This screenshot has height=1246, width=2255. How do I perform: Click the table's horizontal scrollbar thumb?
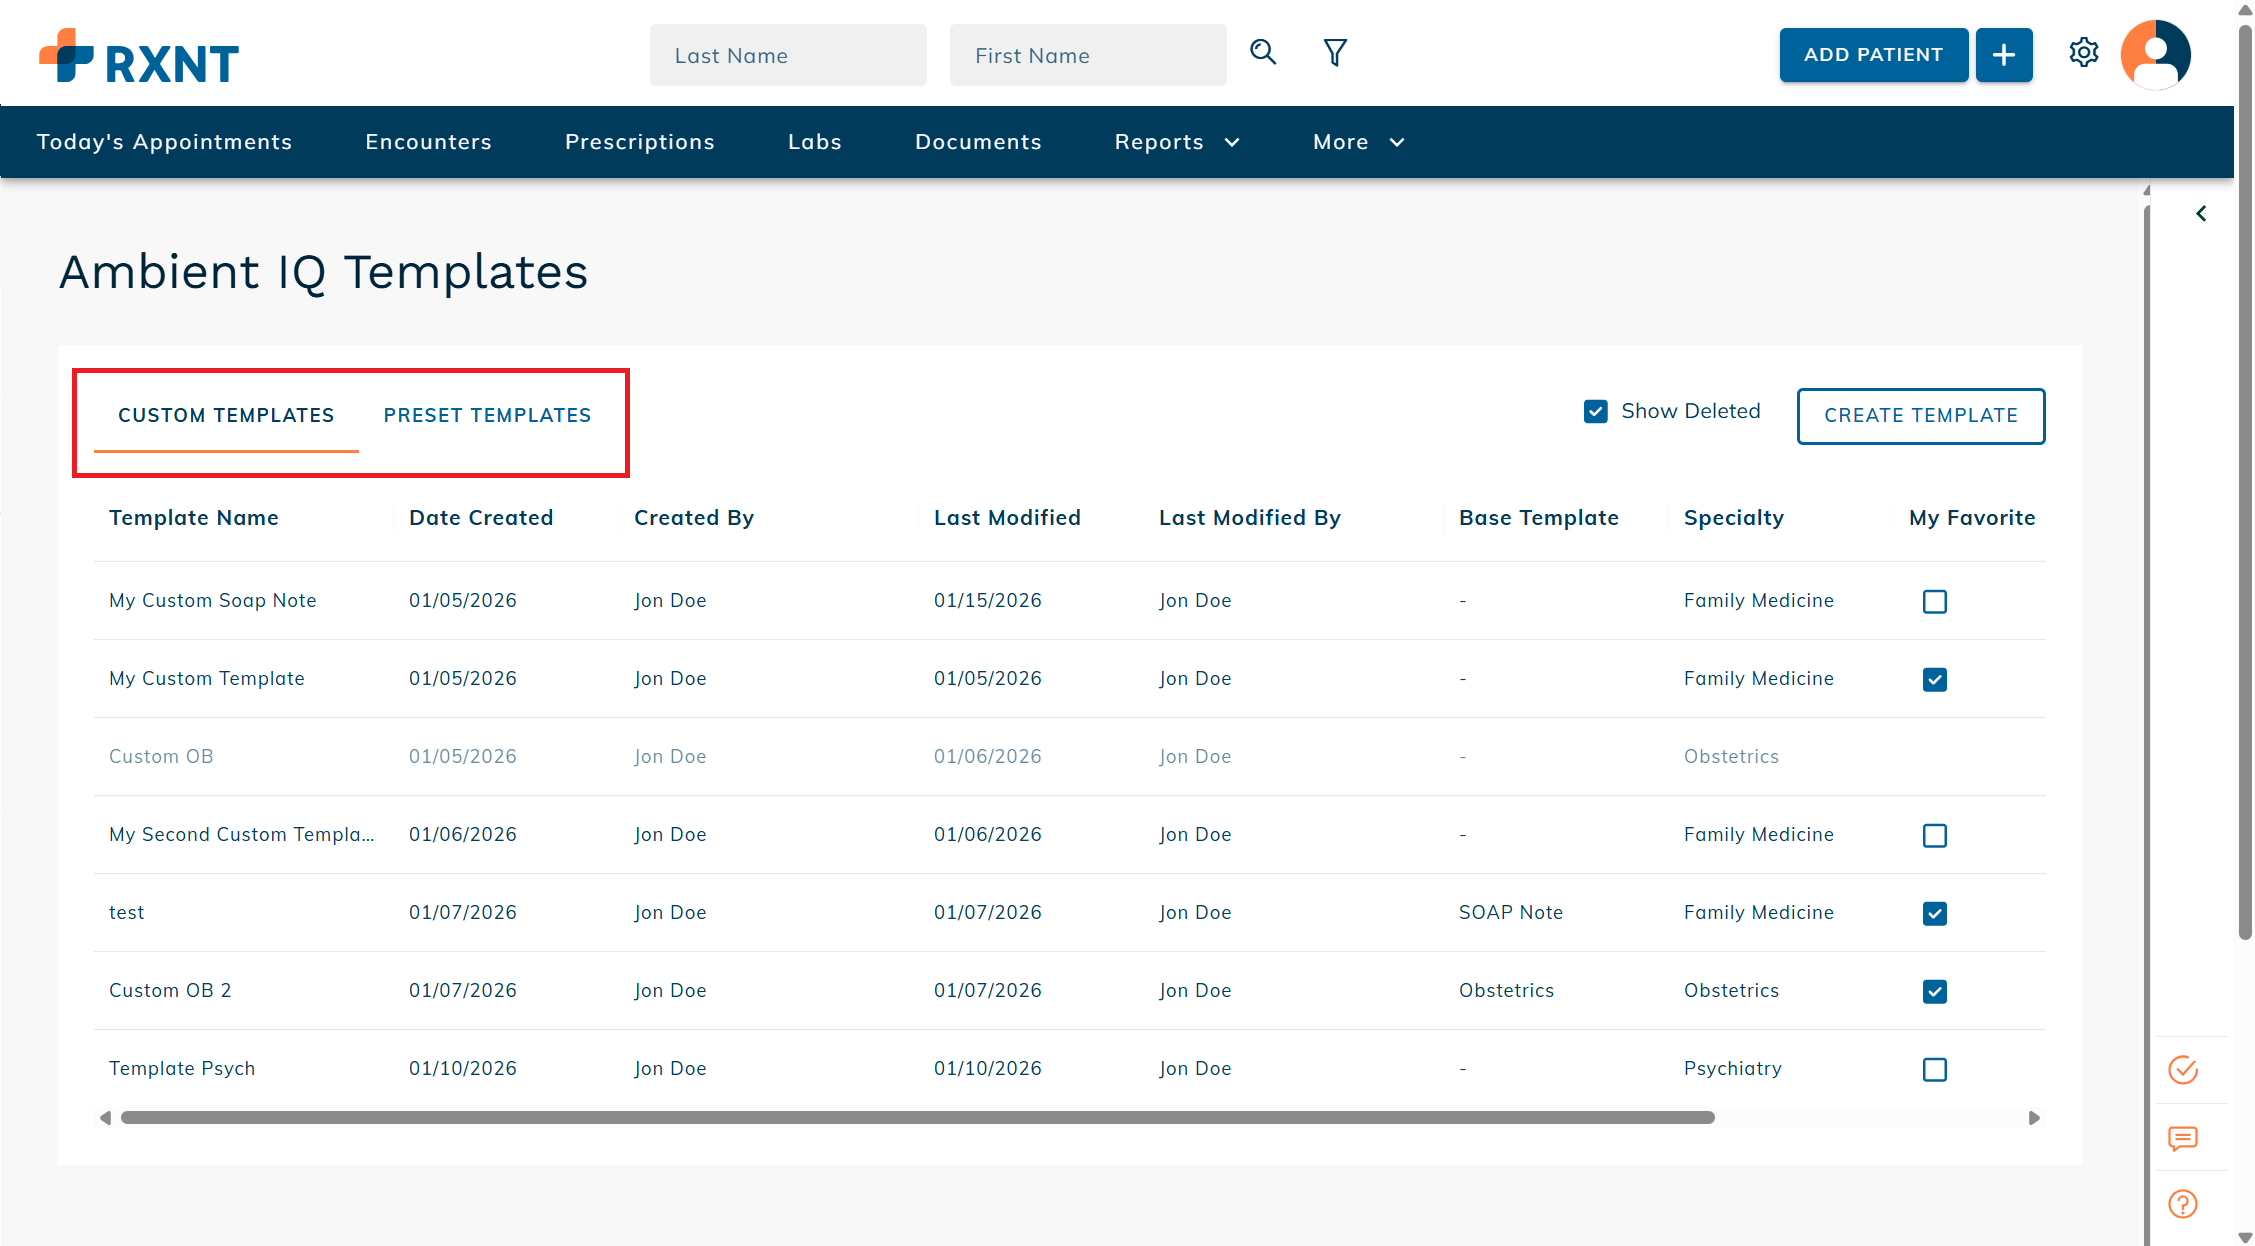tap(917, 1117)
